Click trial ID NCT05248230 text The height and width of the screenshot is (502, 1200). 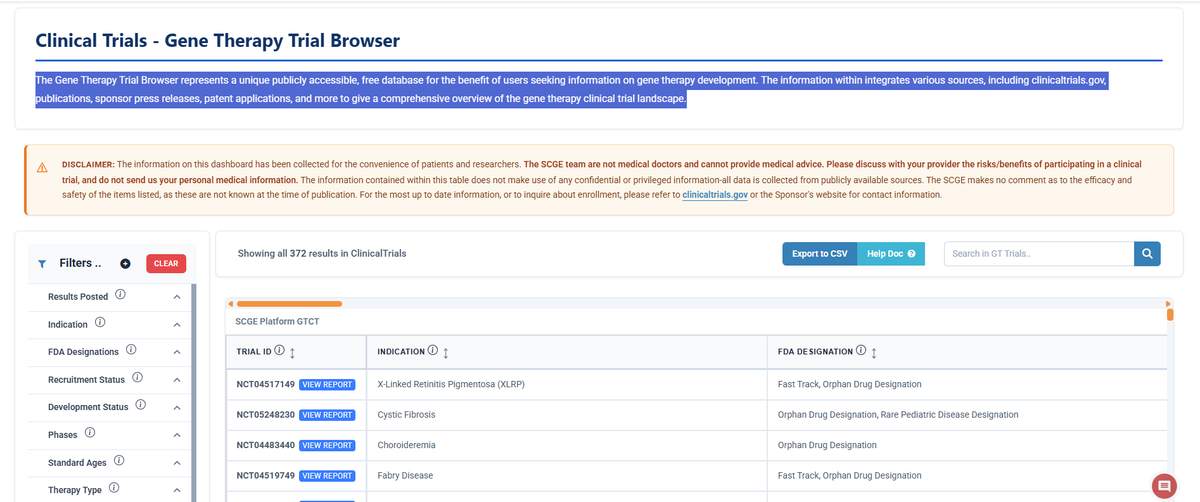tap(265, 415)
